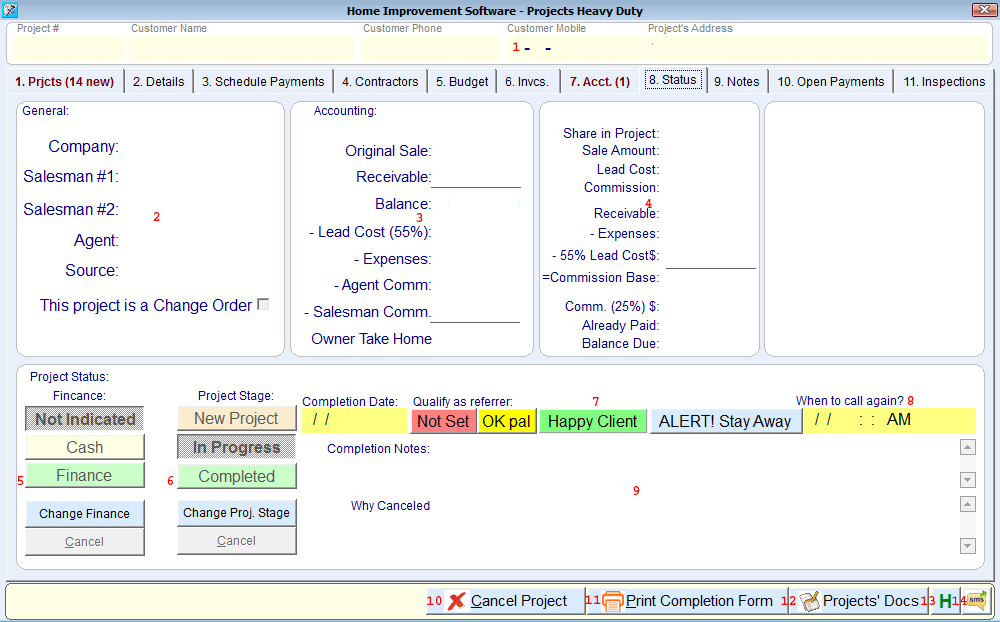Click Completion Notes scrollbar down arrow

tap(967, 480)
